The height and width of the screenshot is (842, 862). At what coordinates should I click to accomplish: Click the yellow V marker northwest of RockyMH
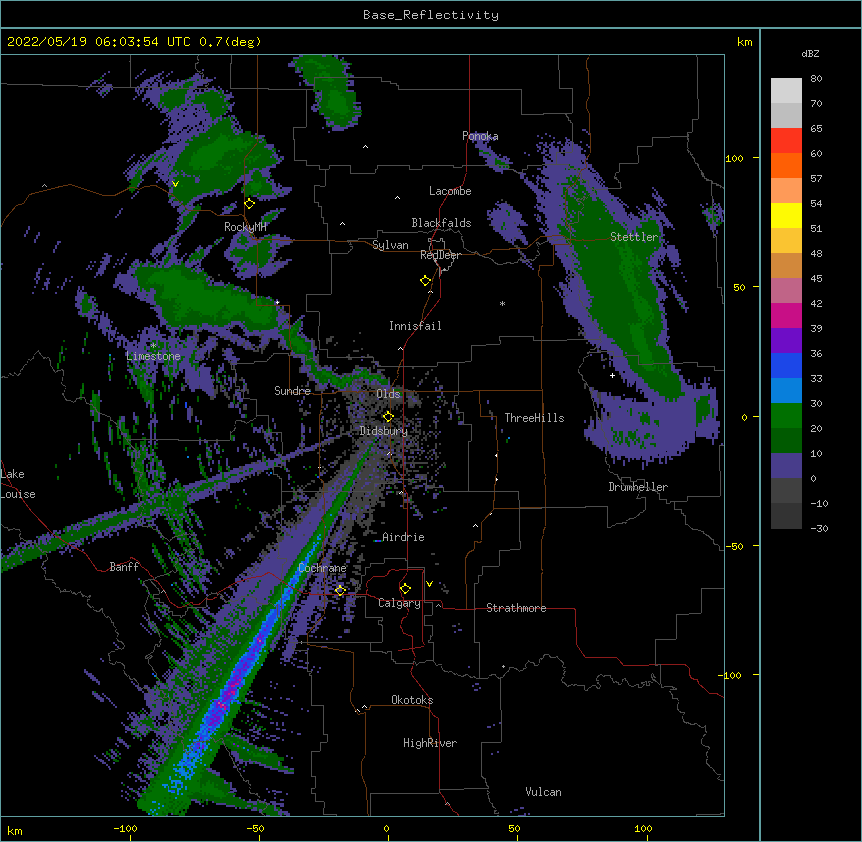click(175, 184)
